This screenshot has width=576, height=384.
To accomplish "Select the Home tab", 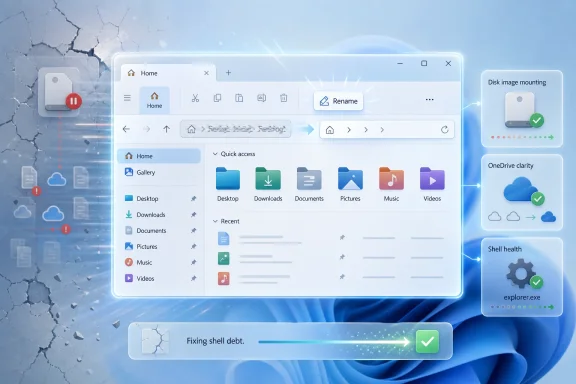I will (168, 73).
